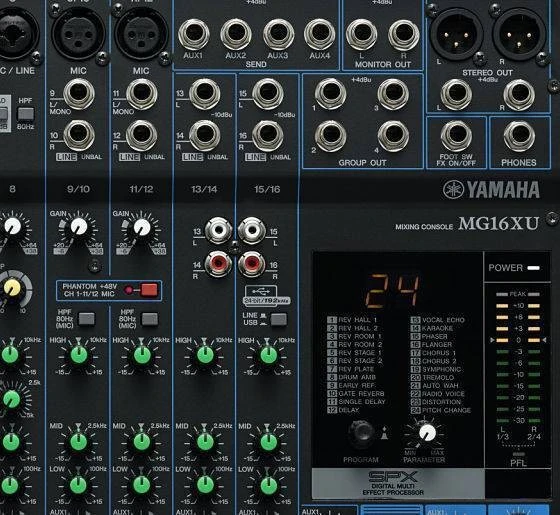Click the LOW 100Hz EQ knob on channel 13/14
Viewport: 560px width, 515px height.
click(205, 486)
